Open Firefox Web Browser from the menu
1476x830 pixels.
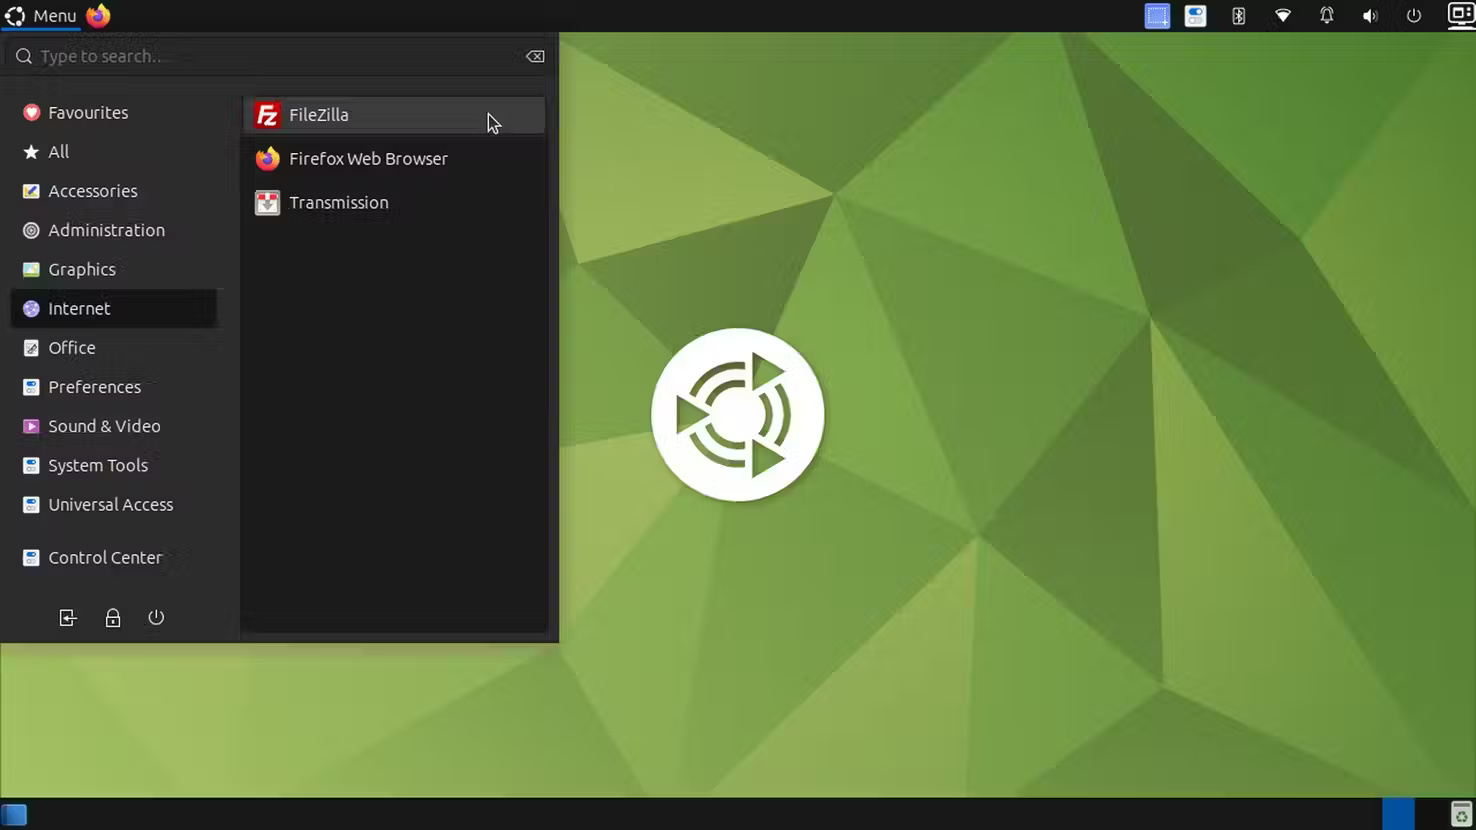tap(368, 158)
